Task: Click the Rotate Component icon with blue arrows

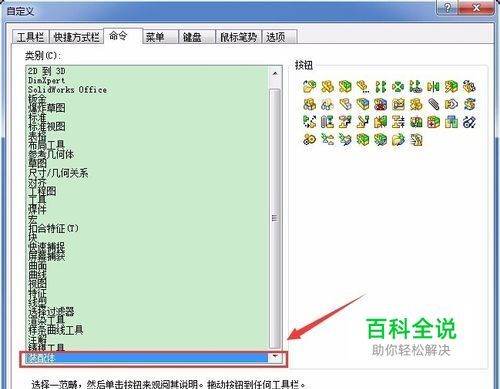Action: tap(469, 104)
